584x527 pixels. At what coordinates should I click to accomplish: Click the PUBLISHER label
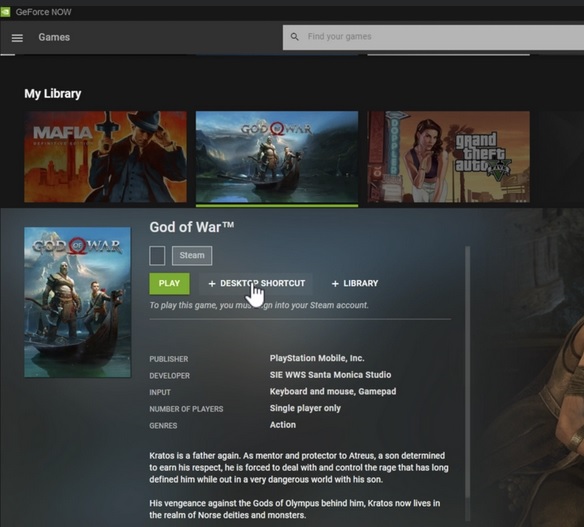point(169,359)
